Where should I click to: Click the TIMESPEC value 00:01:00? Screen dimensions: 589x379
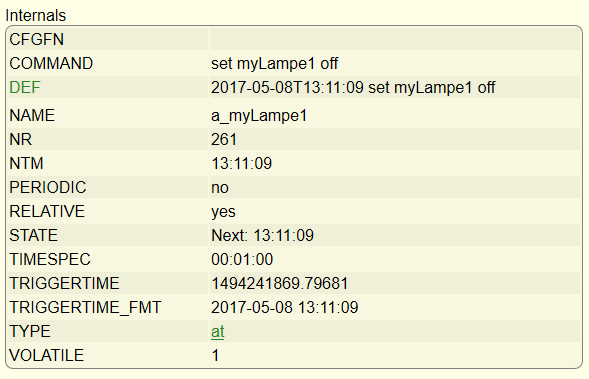pyautogui.click(x=242, y=260)
